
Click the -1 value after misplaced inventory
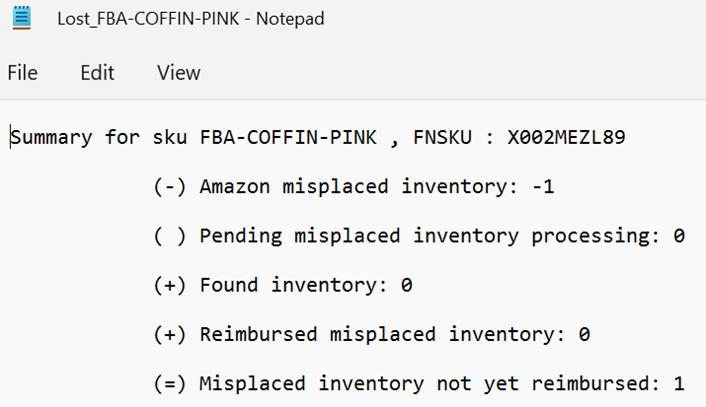pos(543,186)
